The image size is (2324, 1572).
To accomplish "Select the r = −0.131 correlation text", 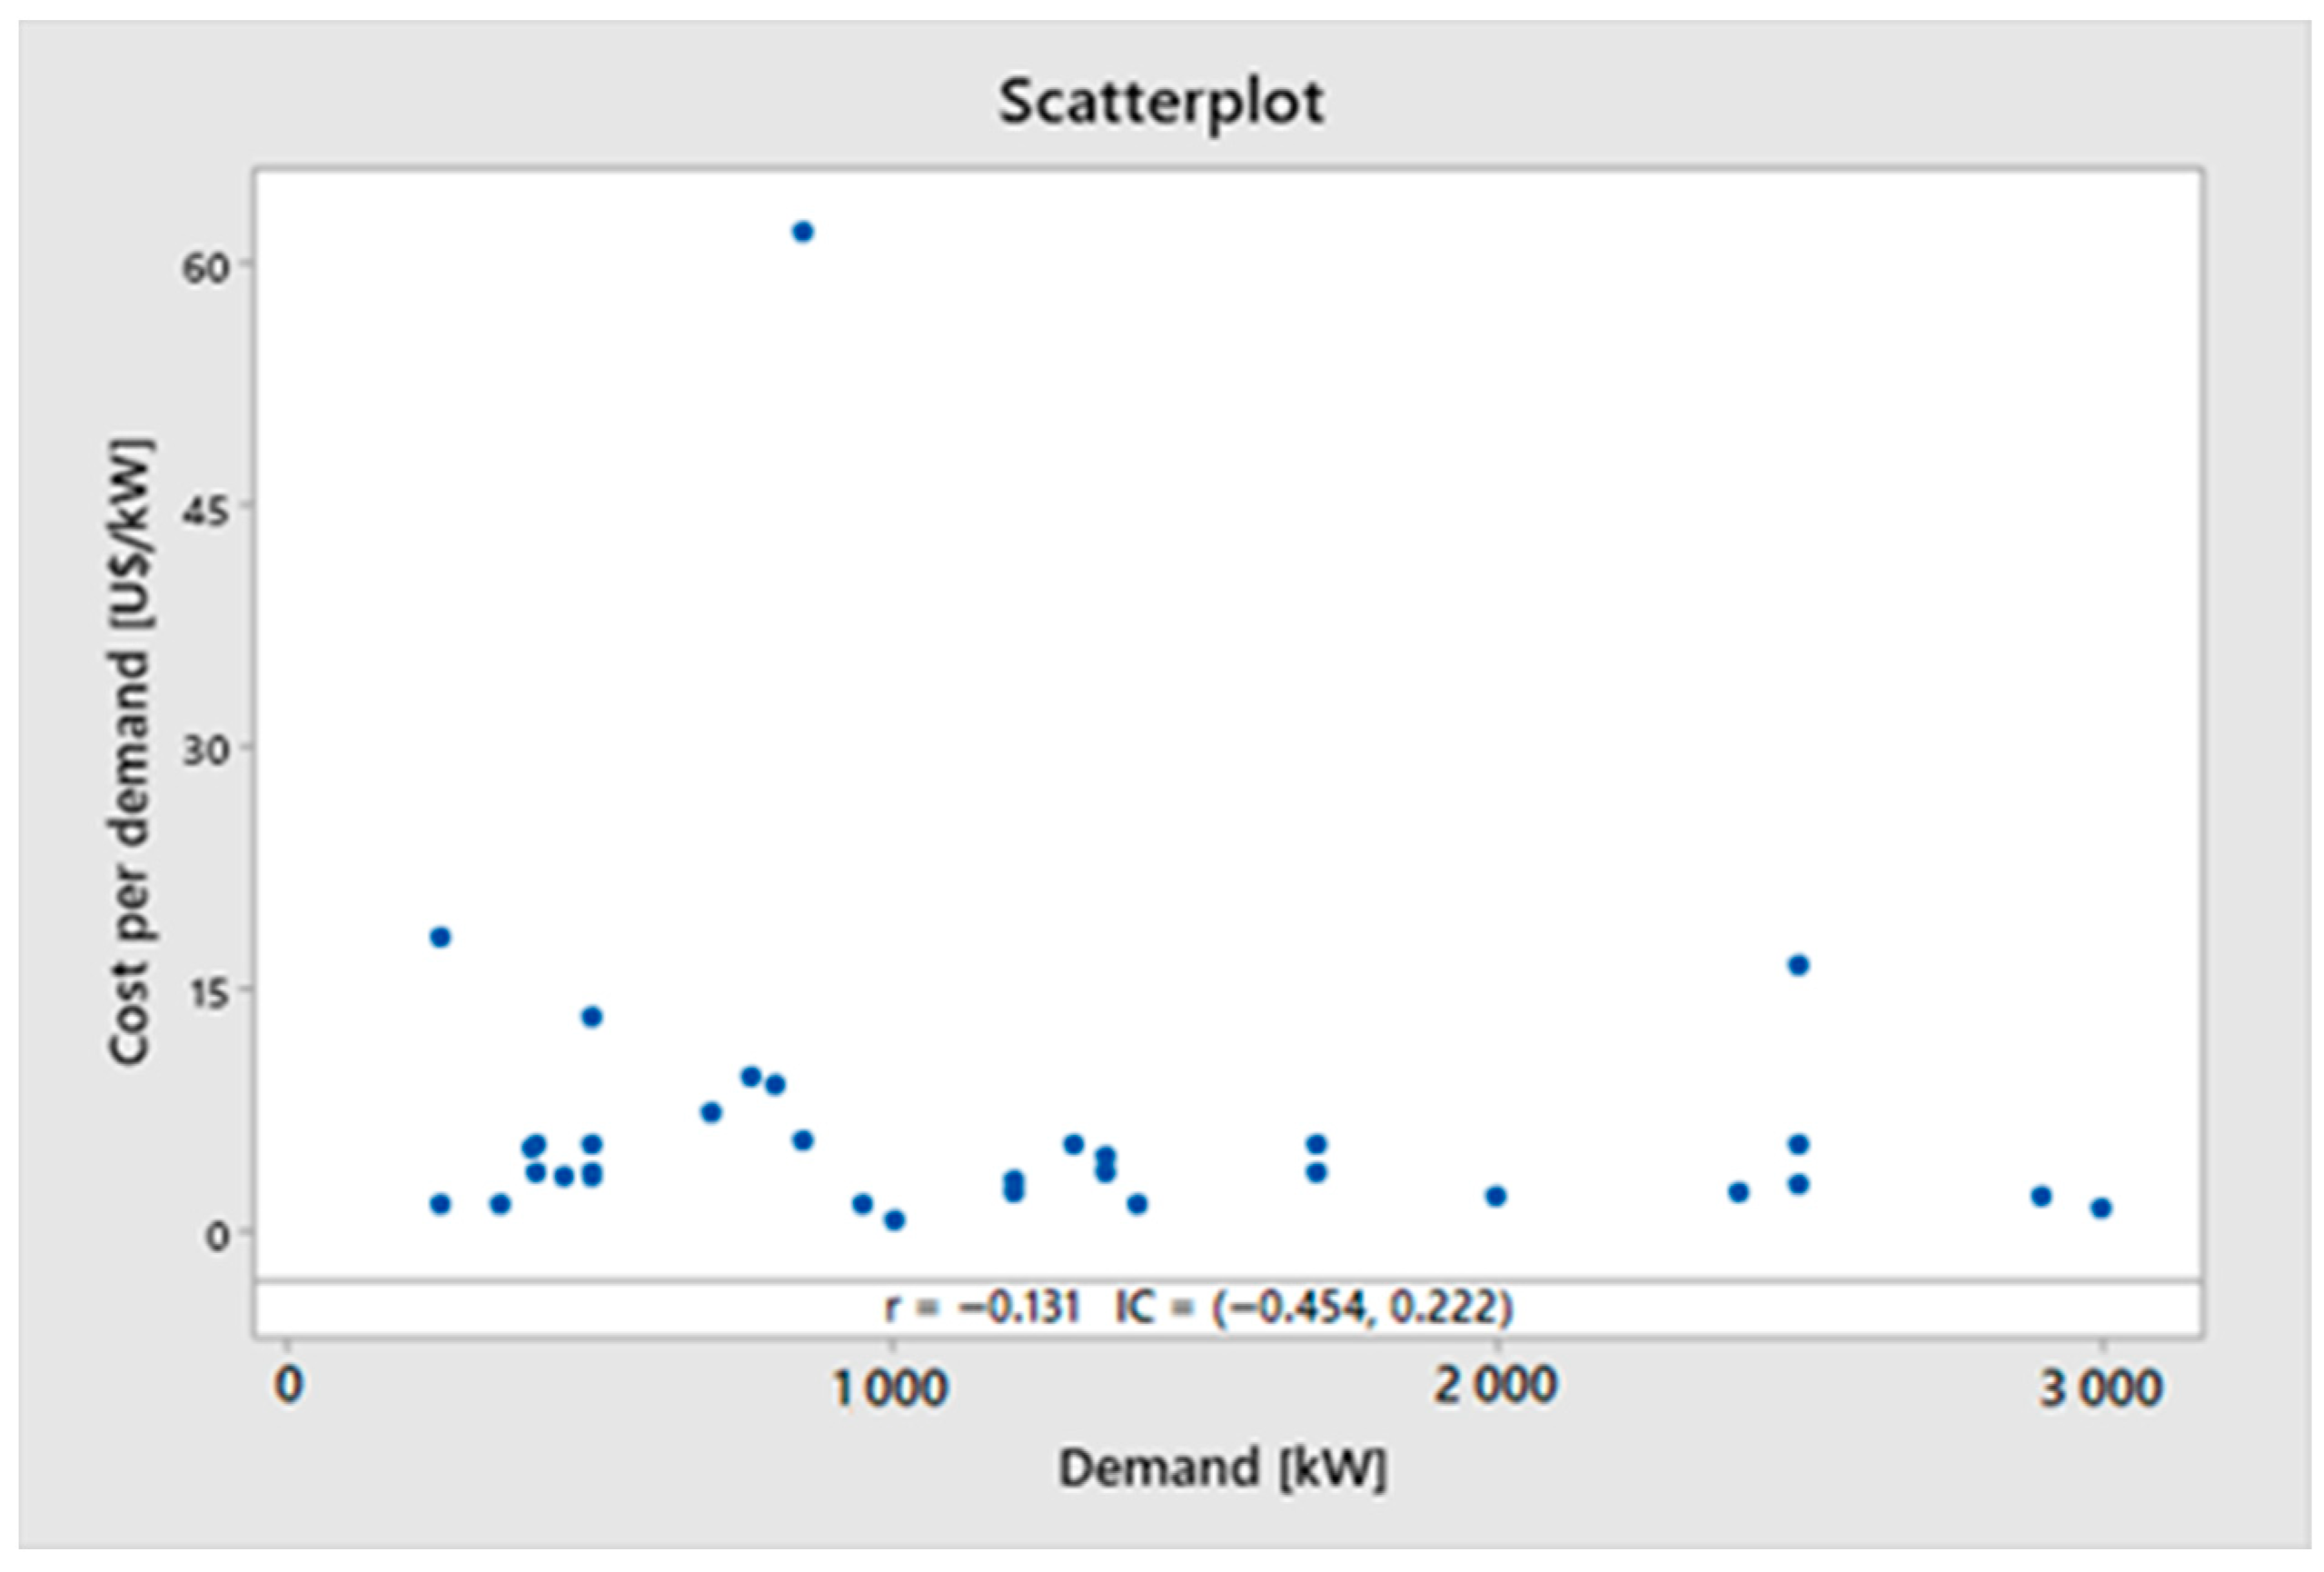I will pyautogui.click(x=982, y=1306).
